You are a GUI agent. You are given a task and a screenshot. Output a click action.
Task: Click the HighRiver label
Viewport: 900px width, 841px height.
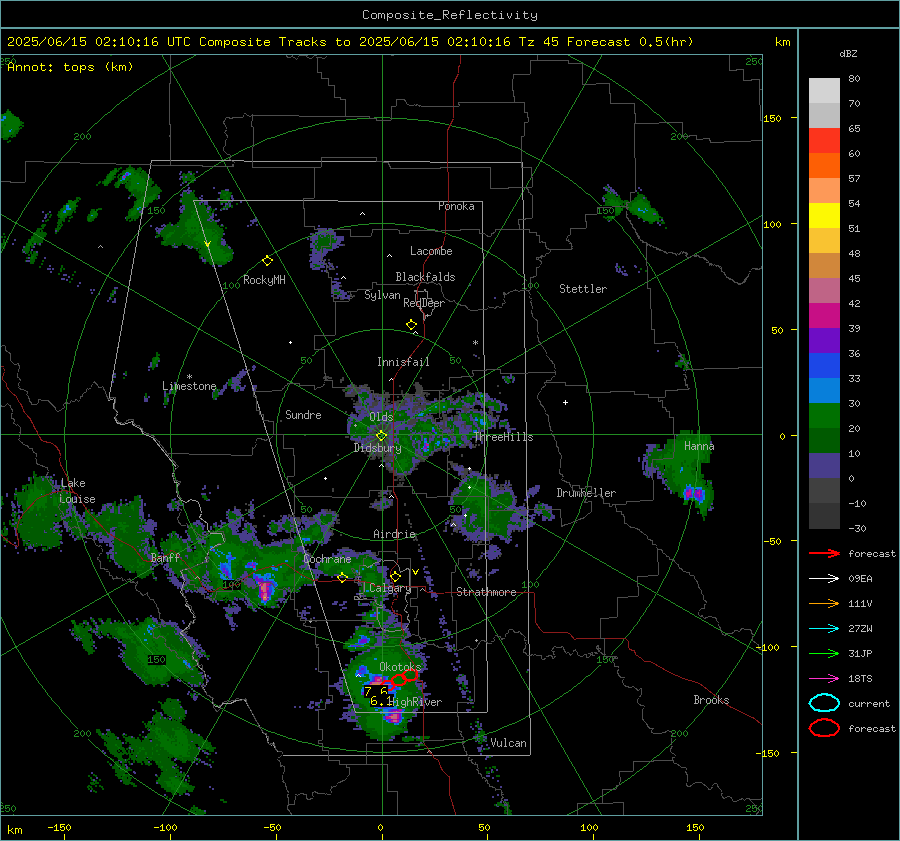tap(416, 702)
